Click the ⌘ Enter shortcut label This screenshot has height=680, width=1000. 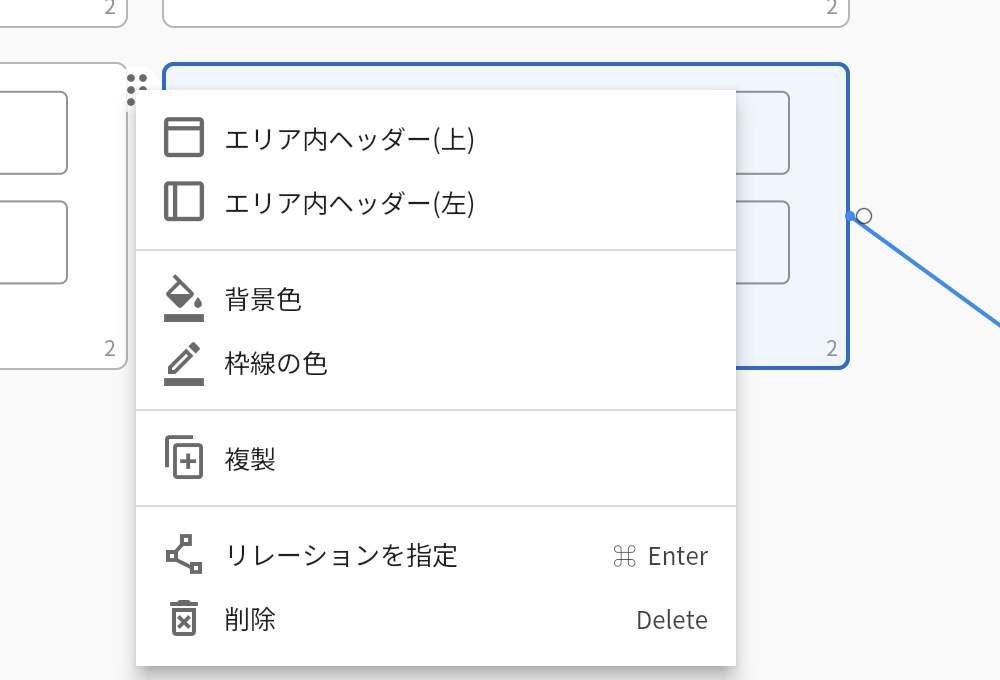(660, 556)
